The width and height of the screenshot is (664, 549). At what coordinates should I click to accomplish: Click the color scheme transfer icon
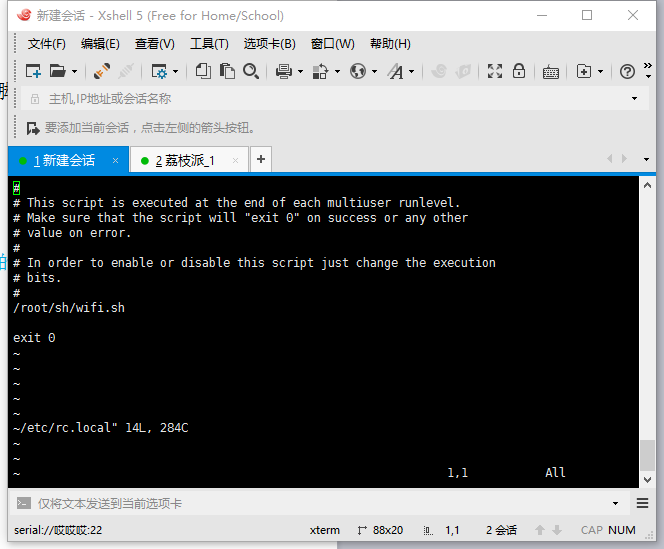321,71
